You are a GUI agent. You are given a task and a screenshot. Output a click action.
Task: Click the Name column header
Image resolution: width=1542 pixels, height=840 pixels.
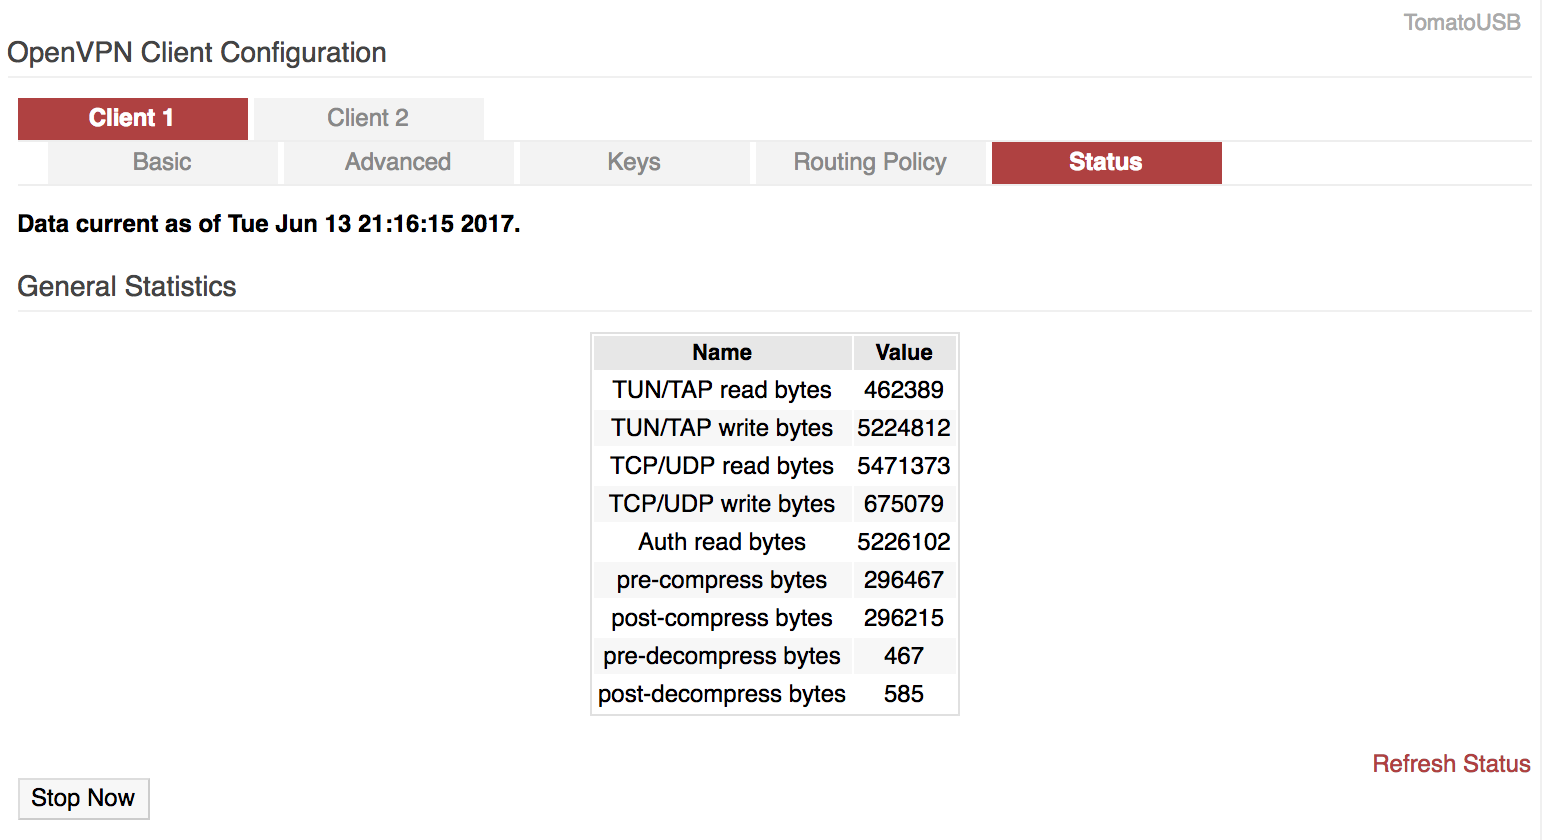[x=722, y=352]
